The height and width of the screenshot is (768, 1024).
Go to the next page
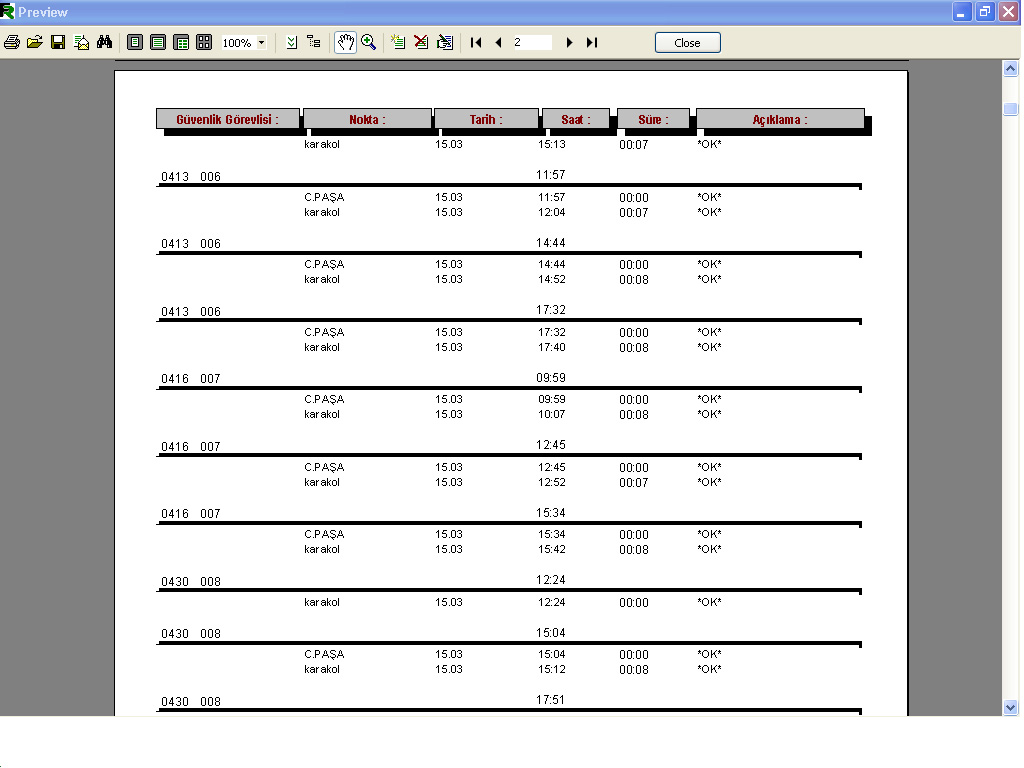point(569,42)
